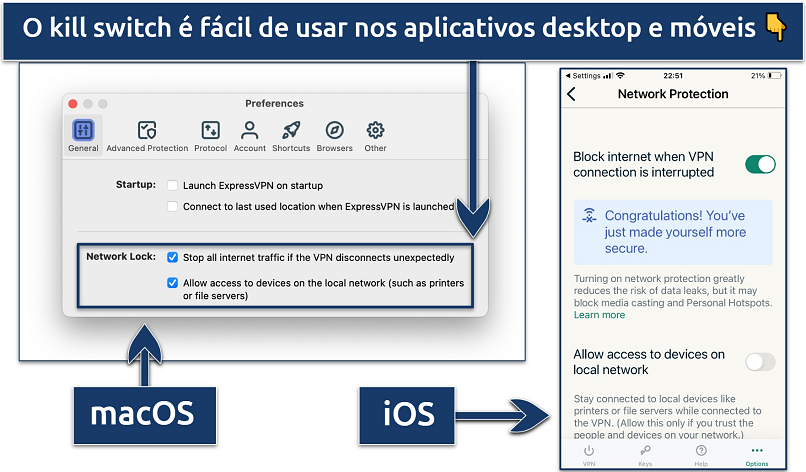
Task: Tap the back chevron in Network Protection
Action: click(572, 94)
